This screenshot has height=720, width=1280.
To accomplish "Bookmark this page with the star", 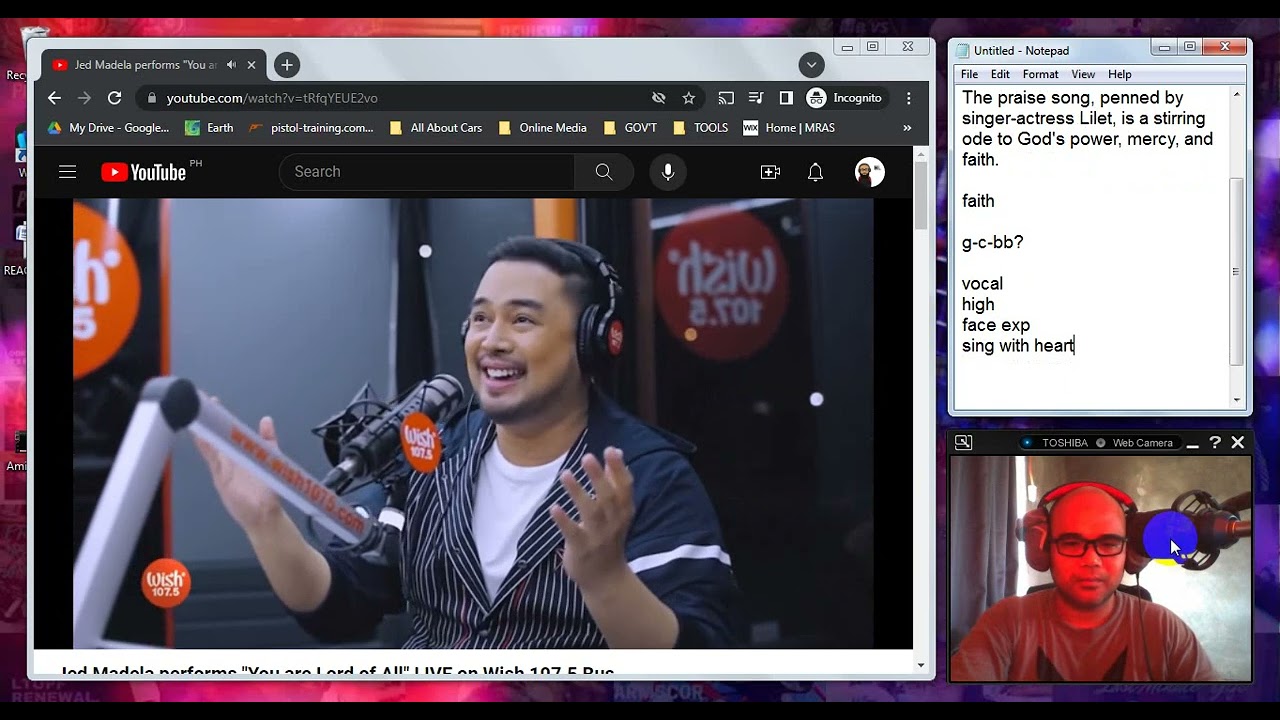I will (x=688, y=98).
